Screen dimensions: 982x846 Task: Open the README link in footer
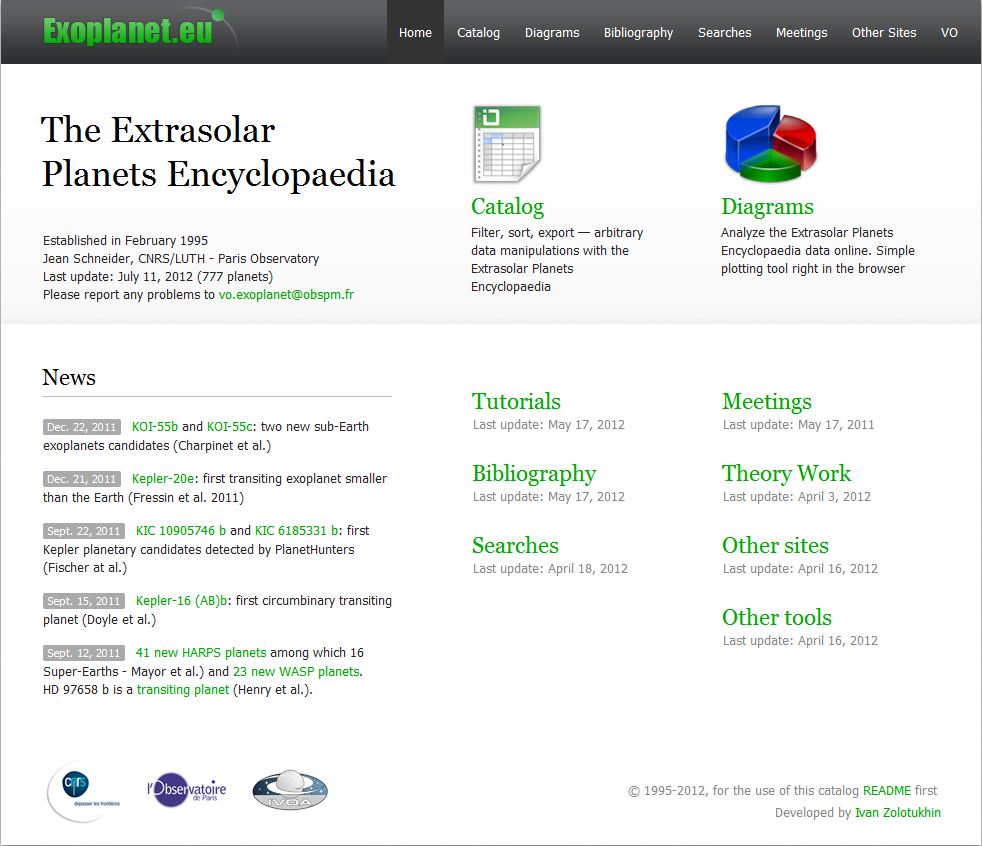887,790
